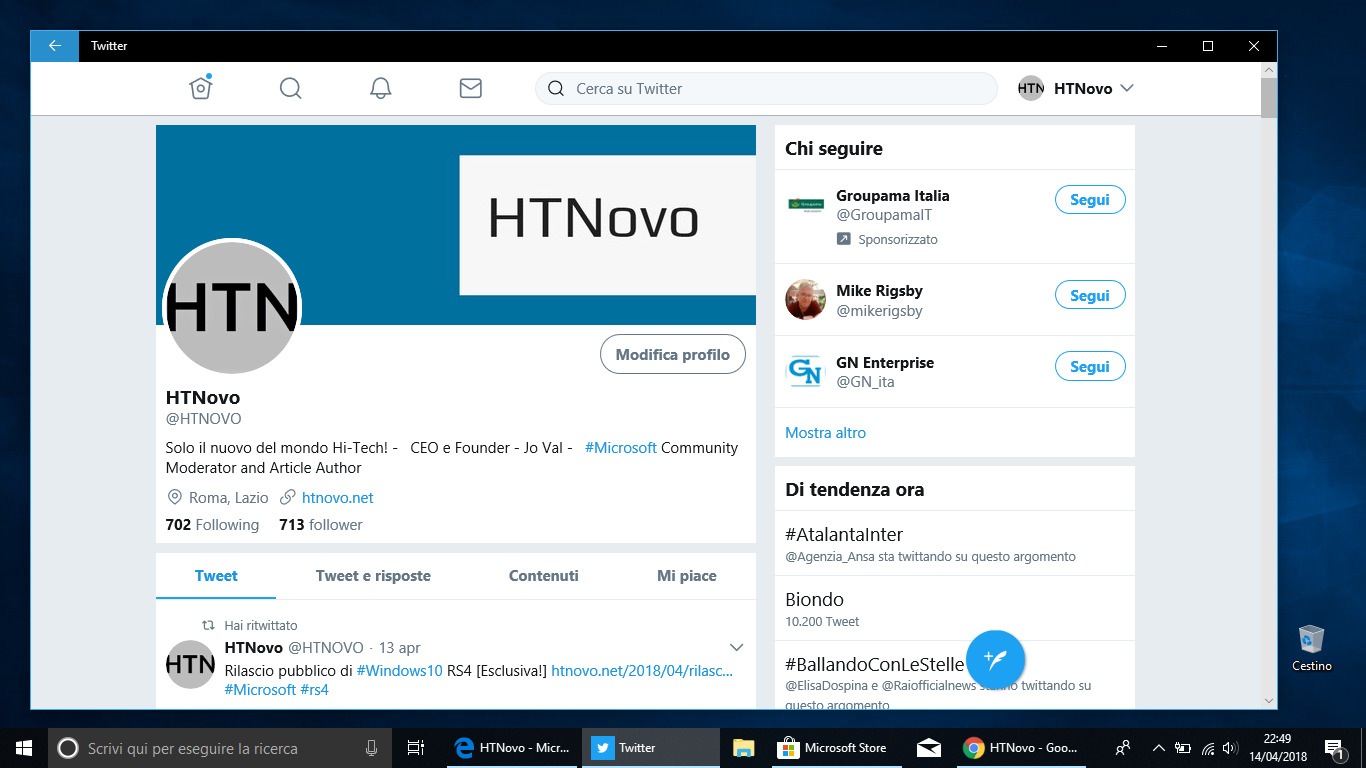Click the Modifica profilo button
The image size is (1366, 768).
(x=673, y=354)
